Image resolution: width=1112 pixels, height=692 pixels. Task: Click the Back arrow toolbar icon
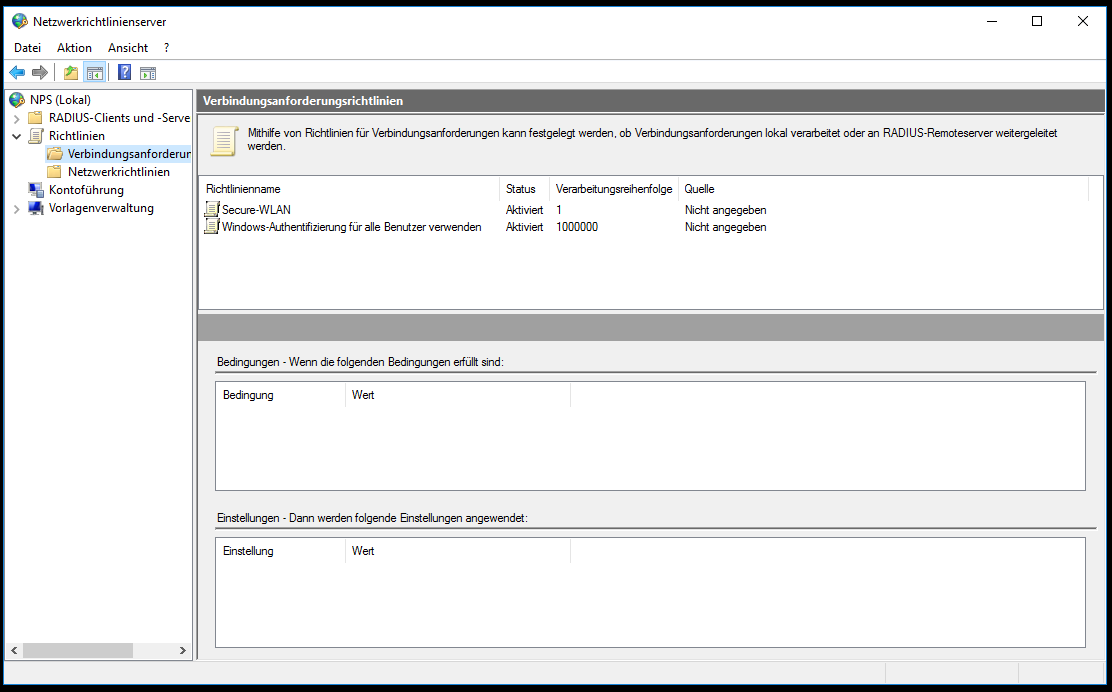pos(17,72)
